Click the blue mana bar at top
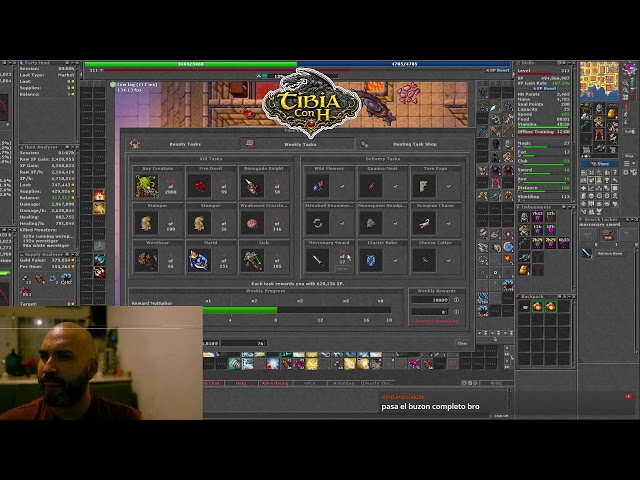Screen dimensions: 640x480 [x=404, y=64]
